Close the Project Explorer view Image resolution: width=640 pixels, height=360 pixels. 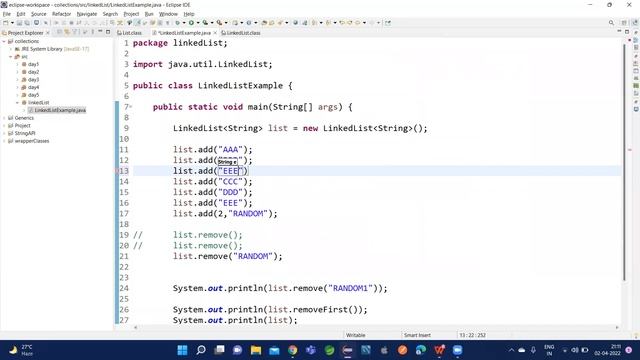pos(48,33)
